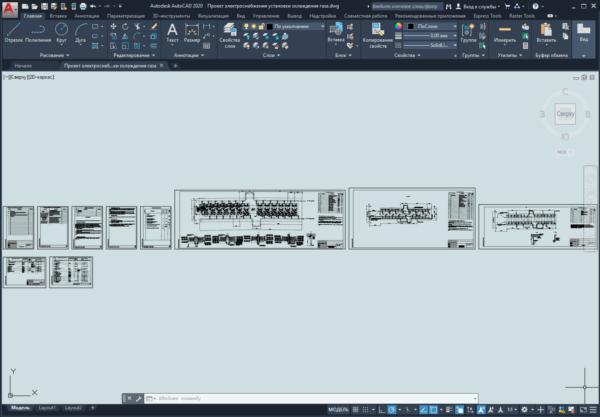Click the black ПоСлою color swatch
Viewport: 600px width, 417px height.
pos(411,26)
